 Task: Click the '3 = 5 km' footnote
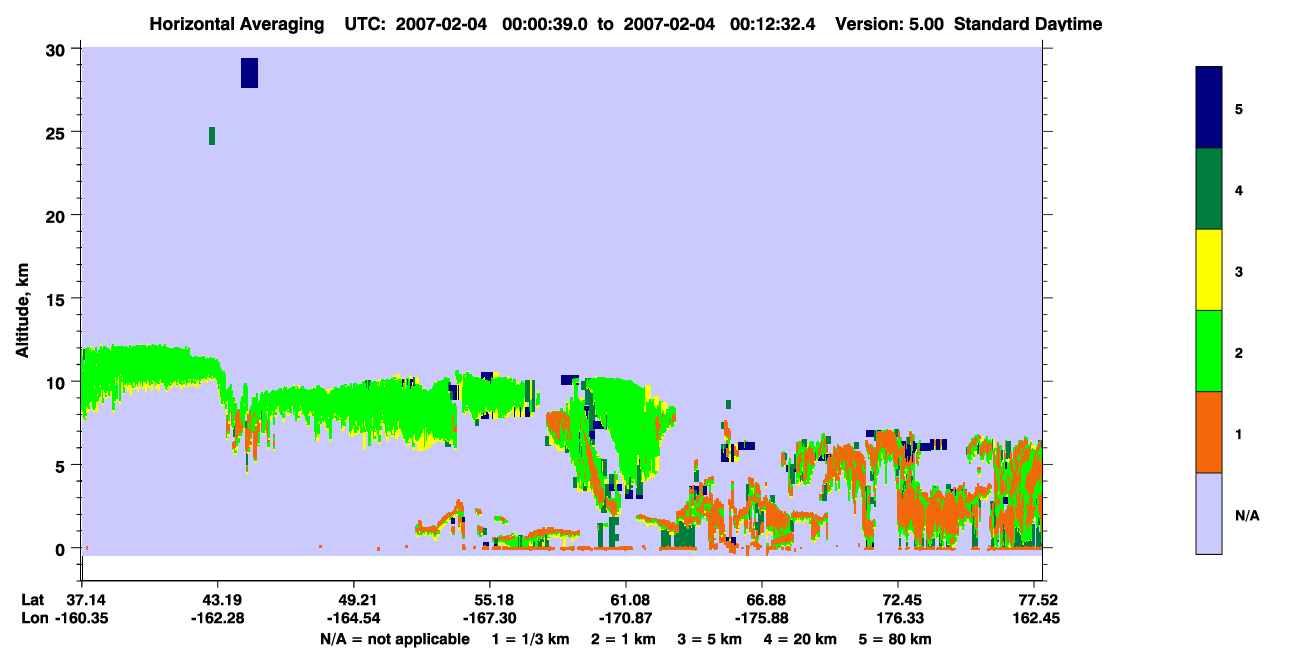pyautogui.click(x=709, y=639)
